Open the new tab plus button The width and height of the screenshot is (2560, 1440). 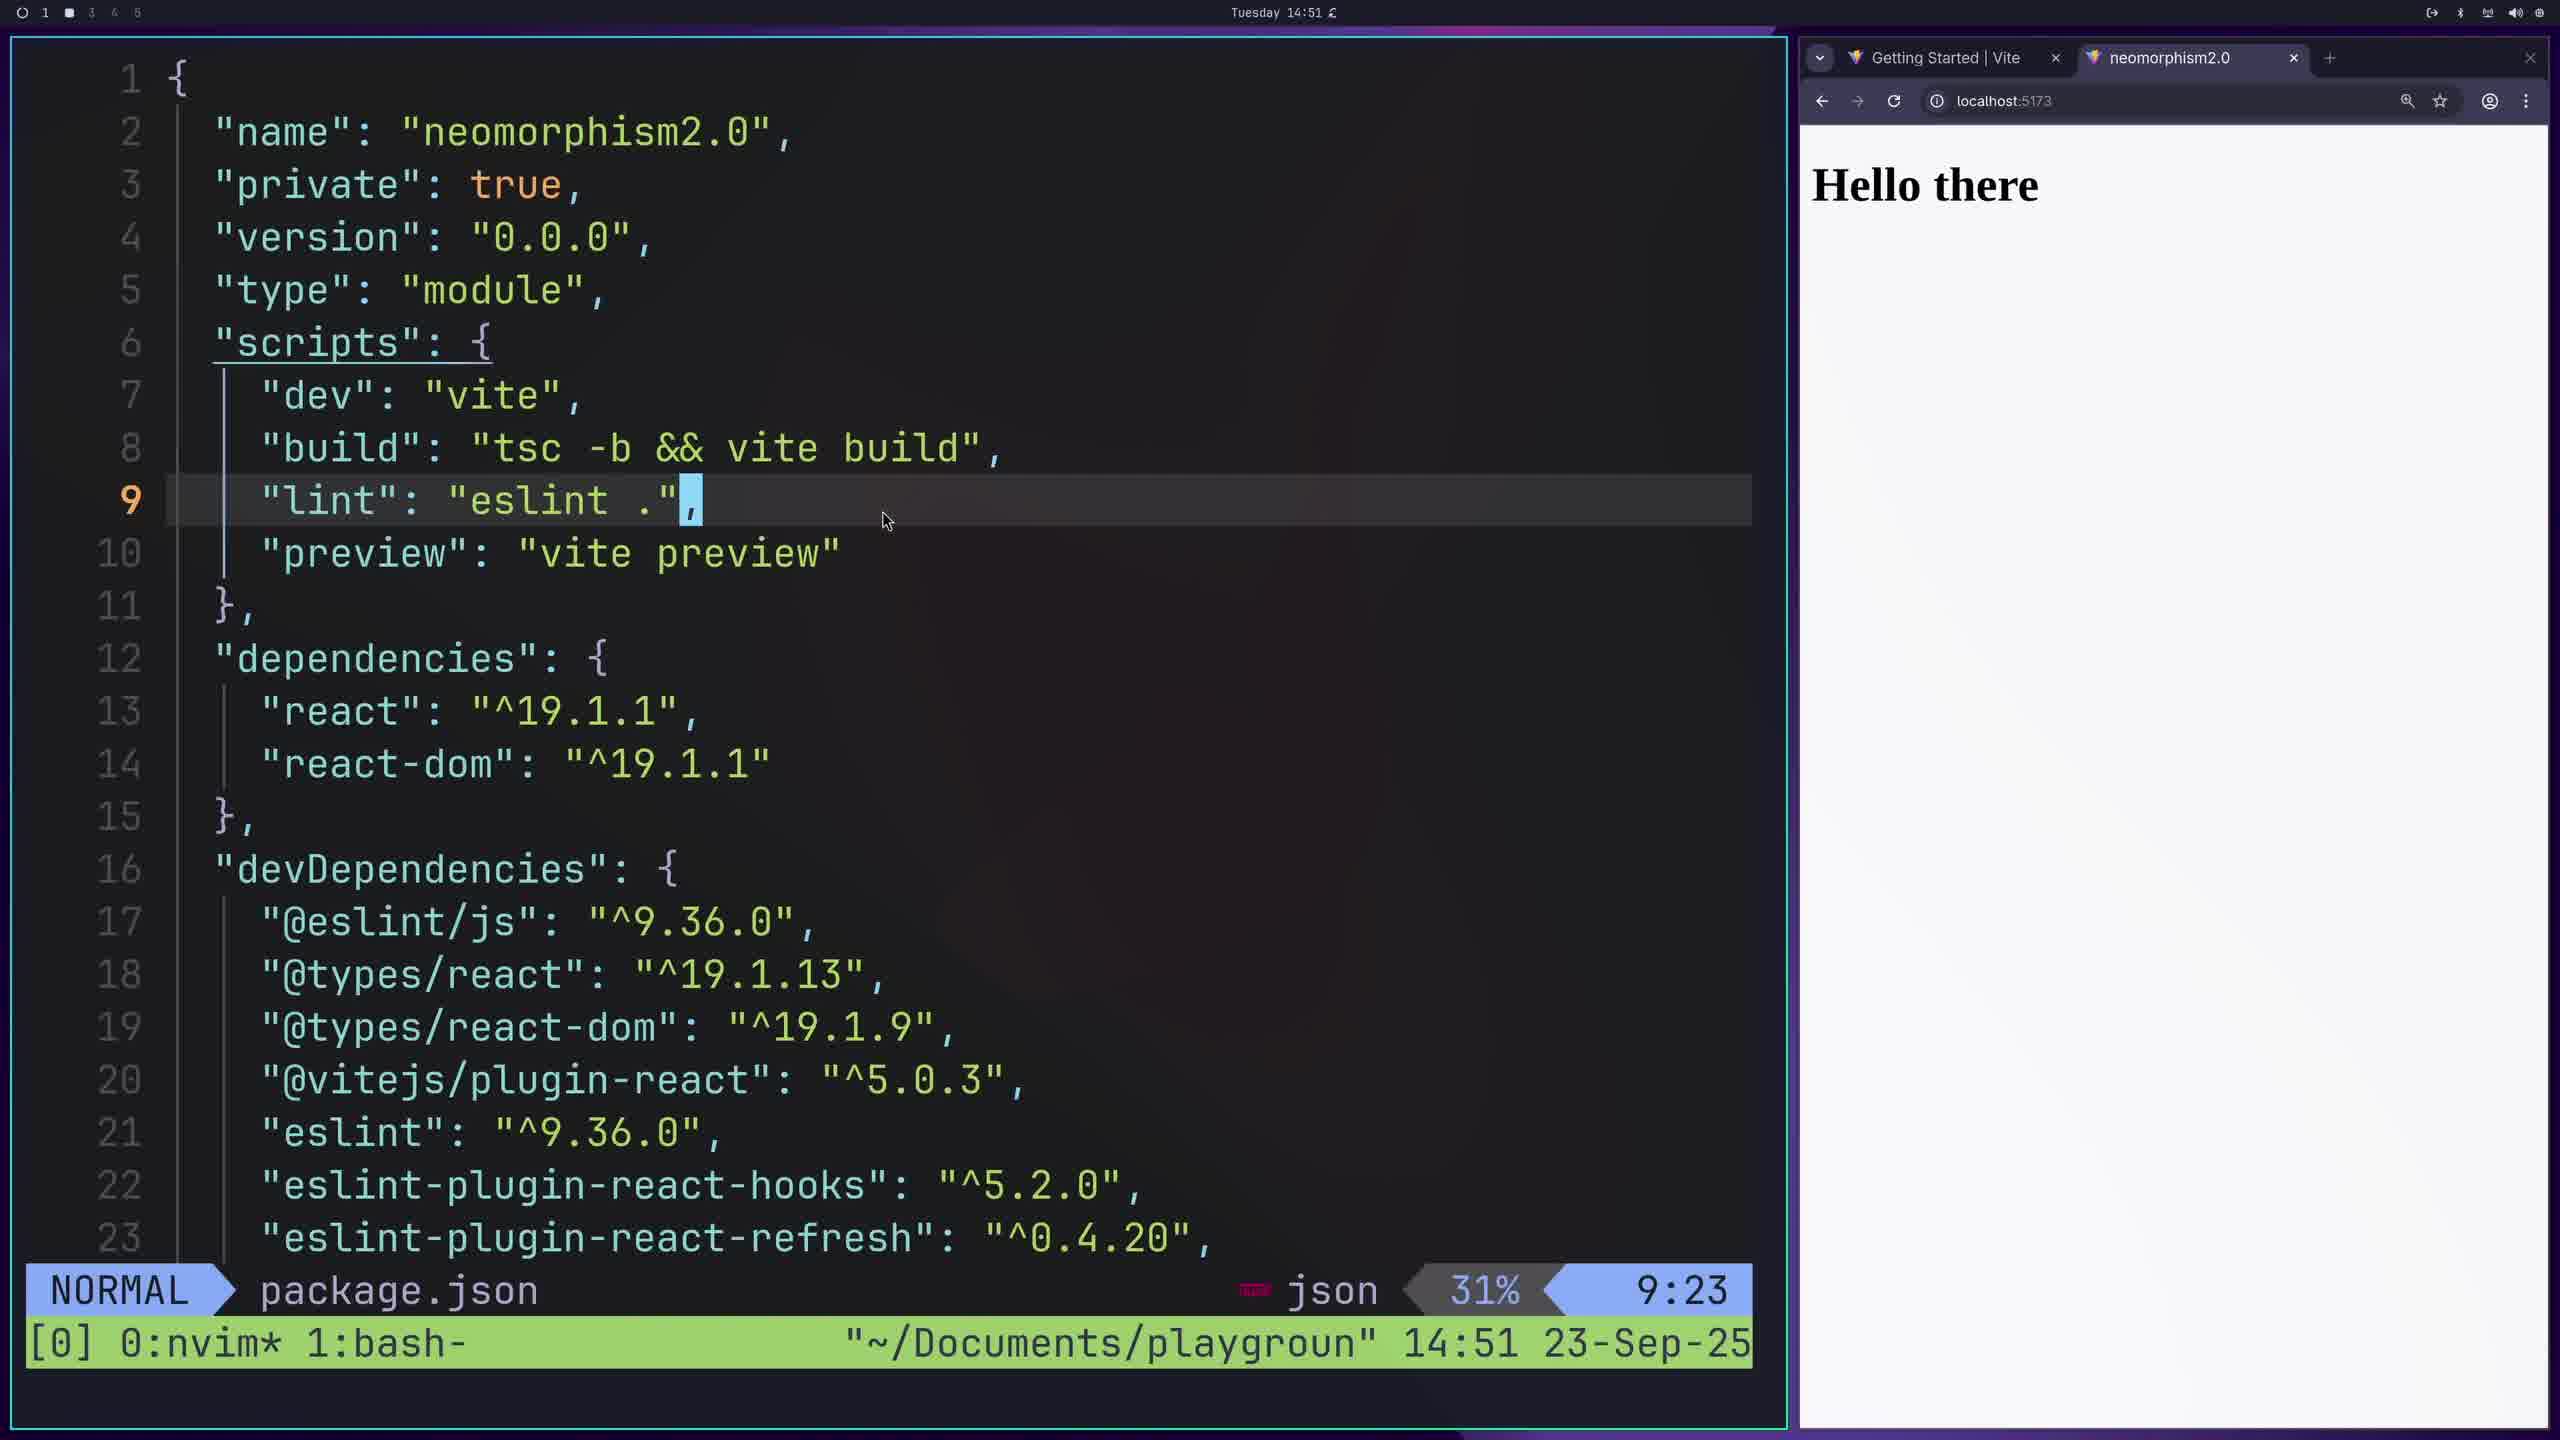point(2330,58)
